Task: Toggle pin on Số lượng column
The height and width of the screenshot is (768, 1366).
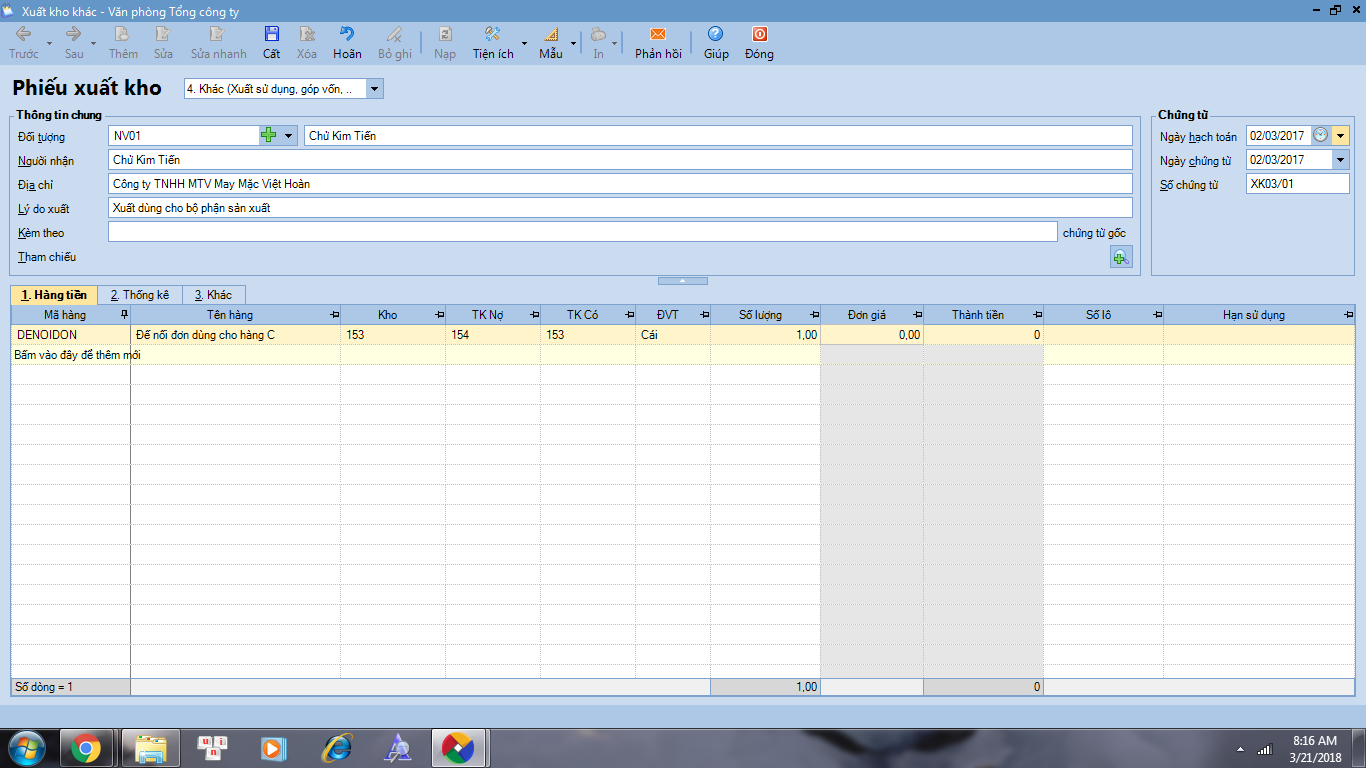Action: 814,315
